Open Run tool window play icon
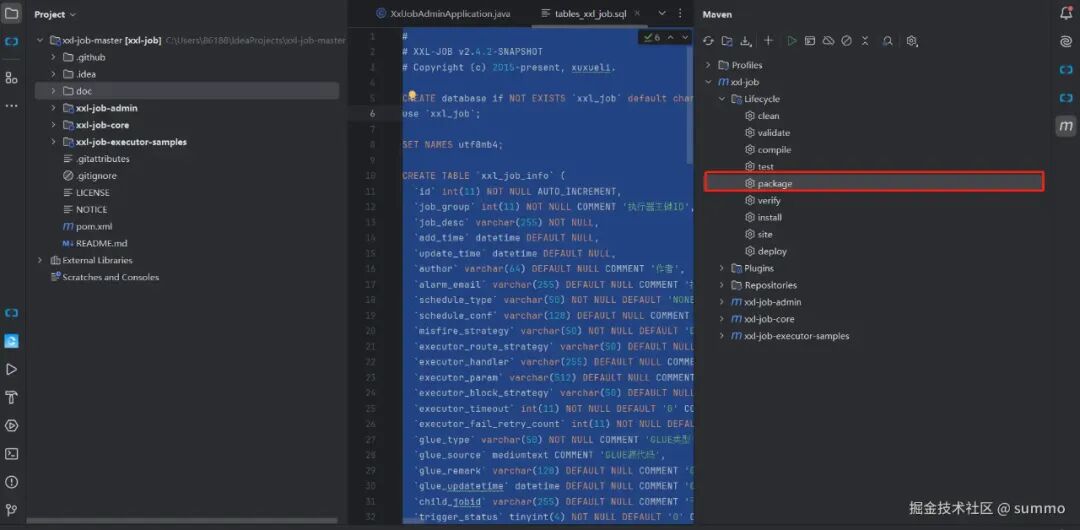The width and height of the screenshot is (1080, 530). [12, 369]
